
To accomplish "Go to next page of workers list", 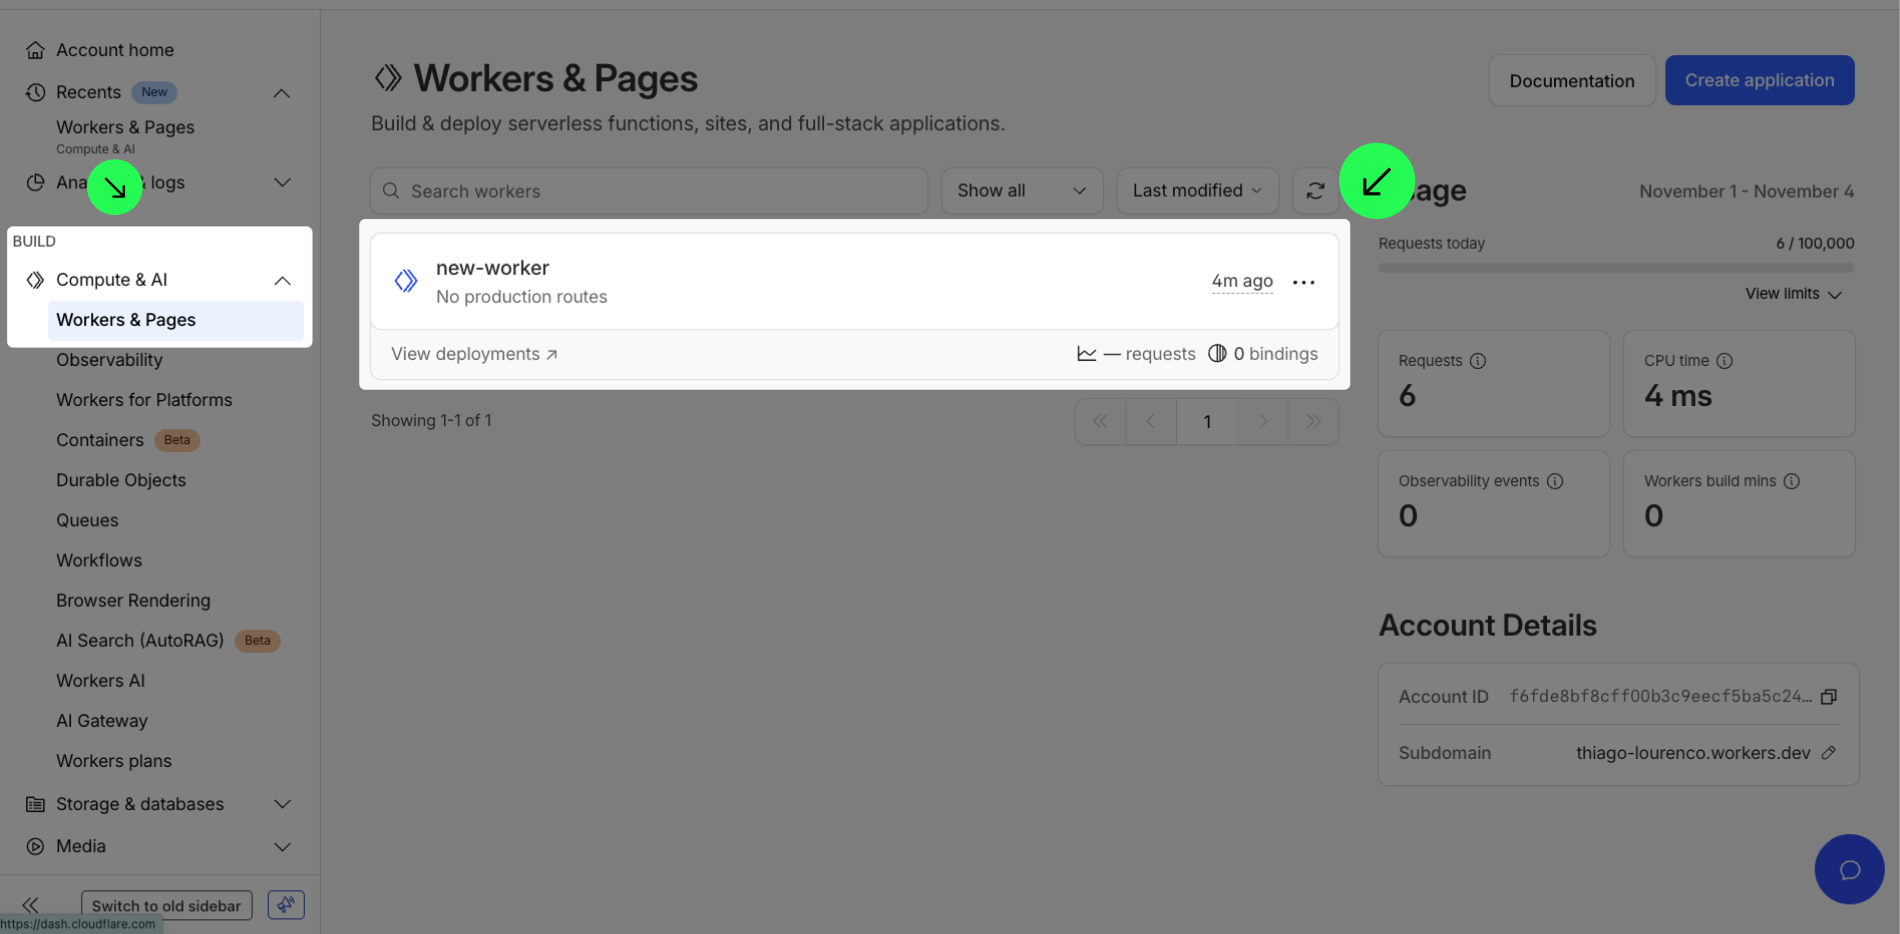I will [x=1263, y=421].
